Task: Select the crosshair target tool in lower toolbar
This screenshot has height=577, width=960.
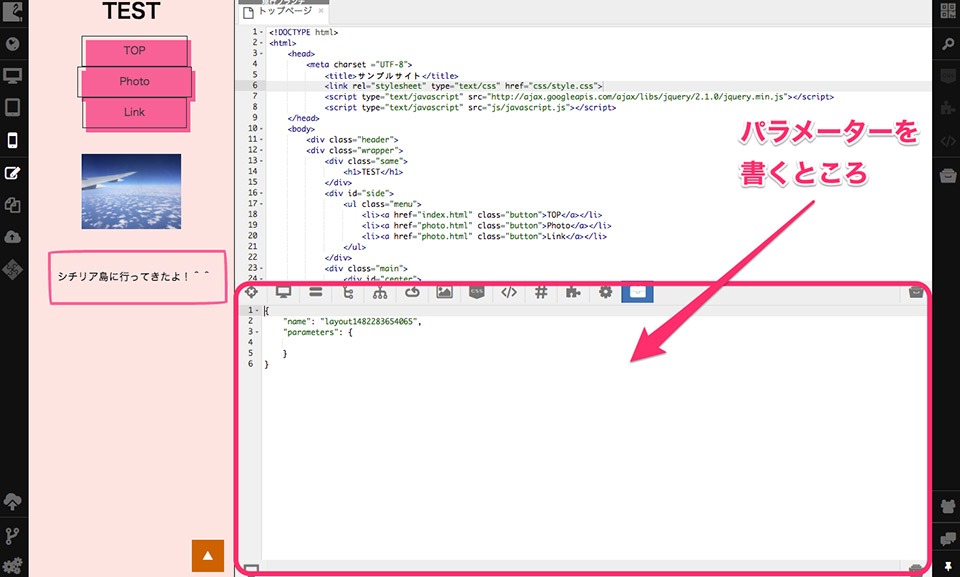Action: 252,292
